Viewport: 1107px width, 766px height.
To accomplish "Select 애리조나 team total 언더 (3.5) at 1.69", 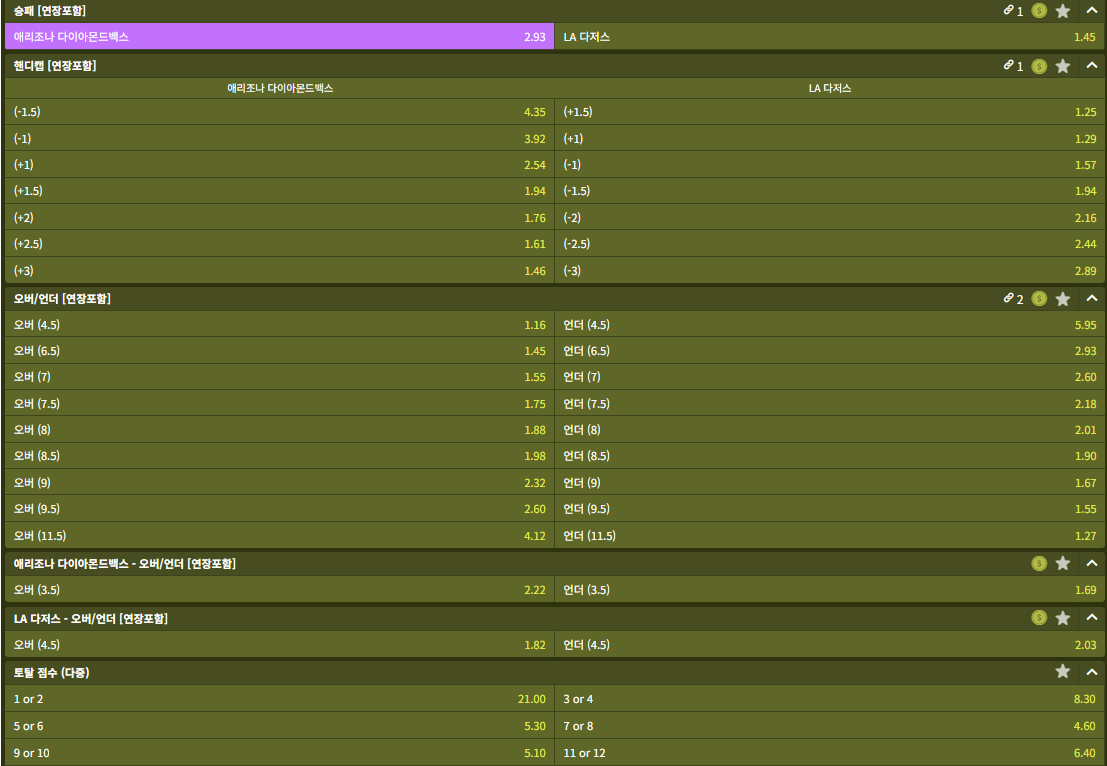I will click(830, 590).
